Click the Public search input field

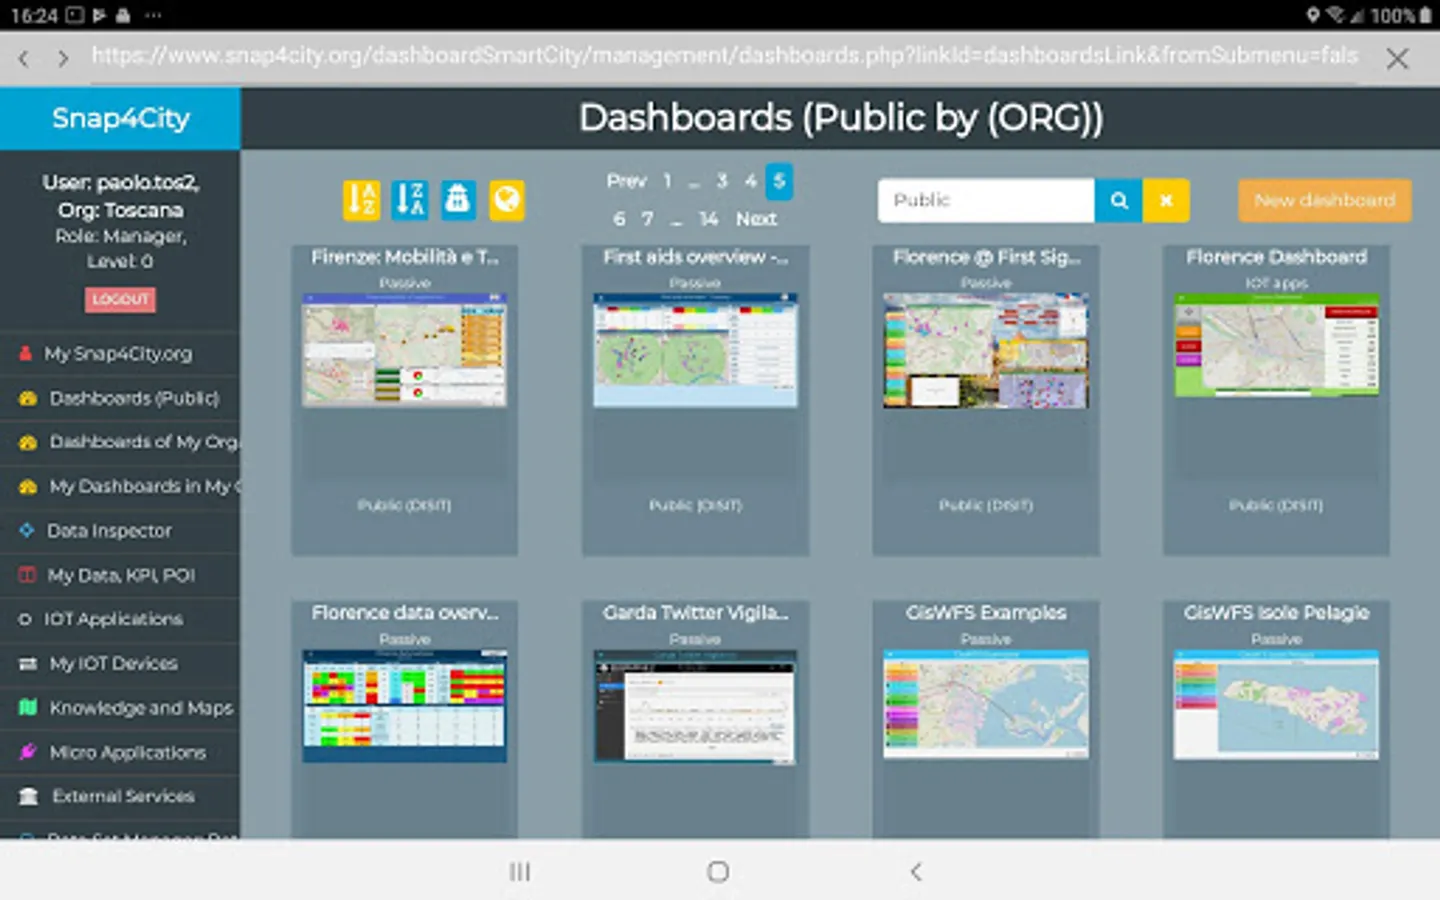click(x=986, y=200)
